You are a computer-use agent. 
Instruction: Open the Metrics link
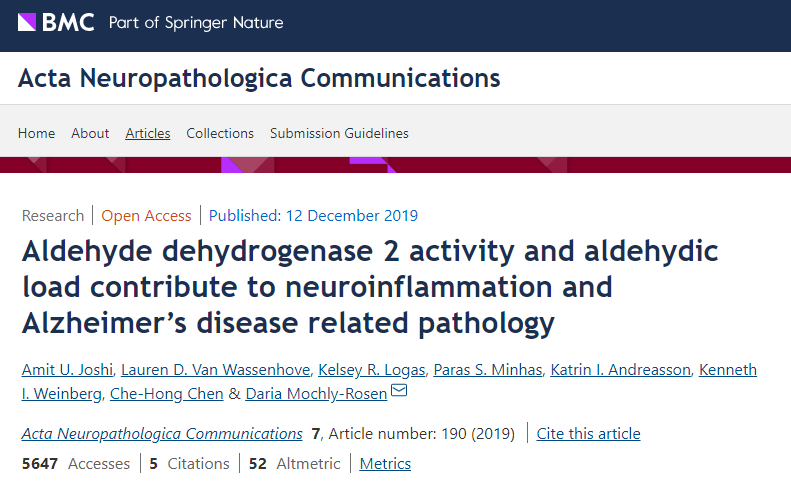pos(385,463)
